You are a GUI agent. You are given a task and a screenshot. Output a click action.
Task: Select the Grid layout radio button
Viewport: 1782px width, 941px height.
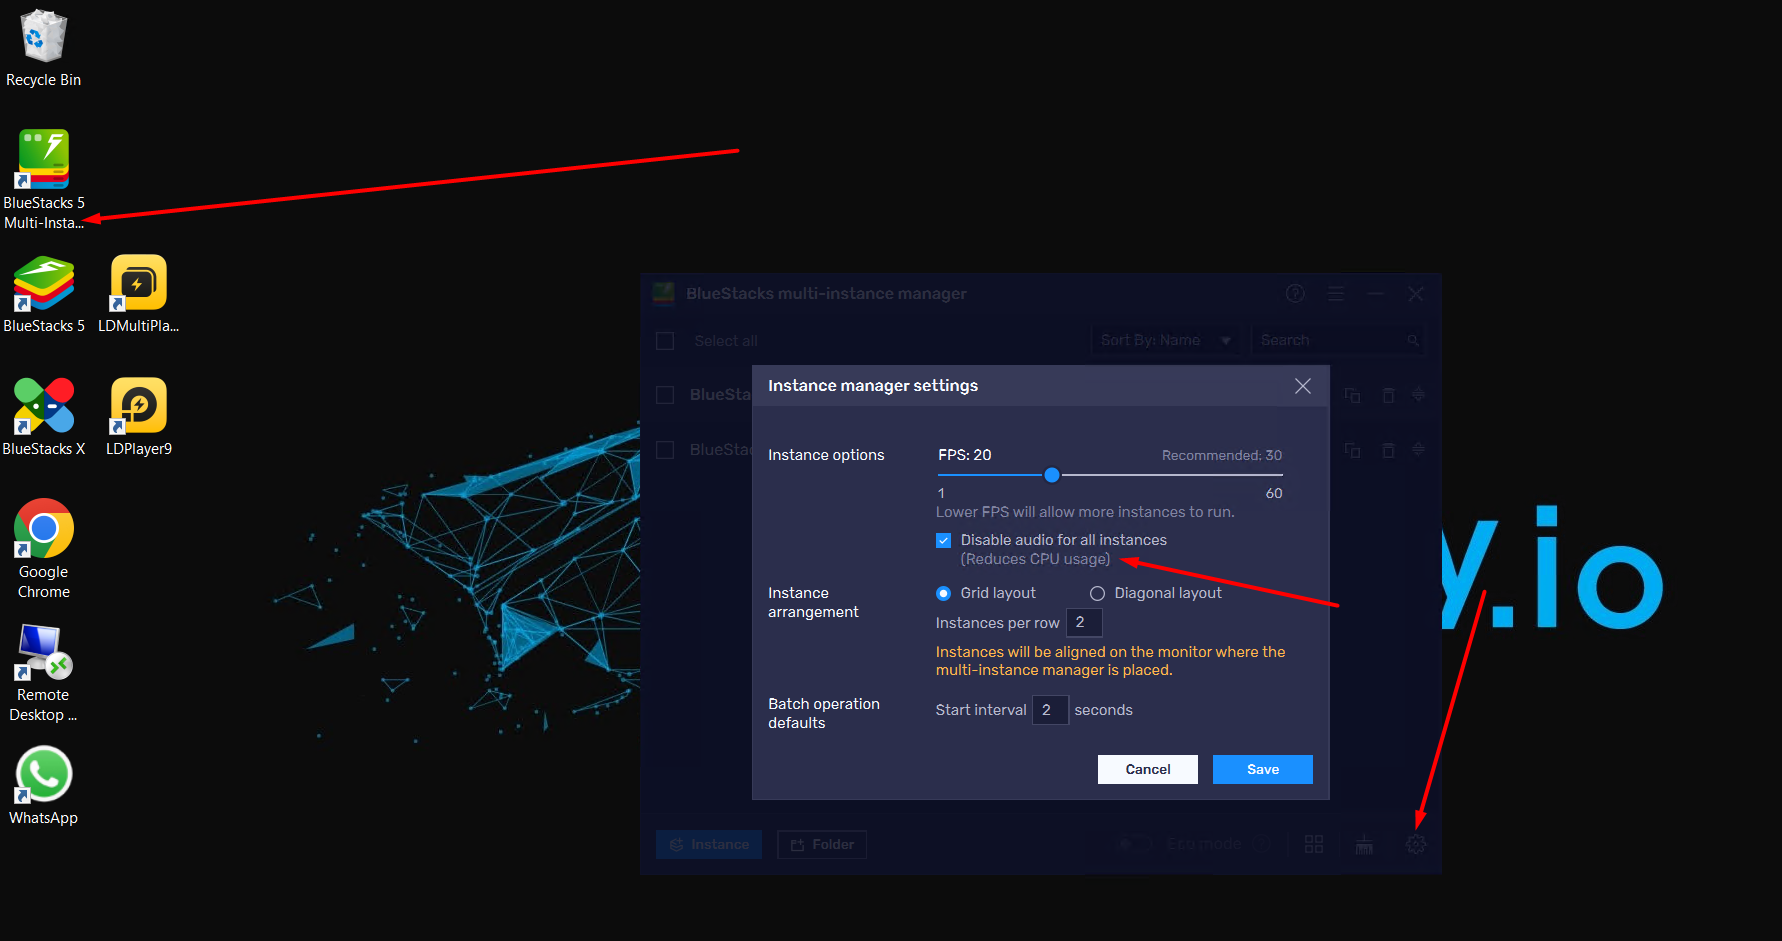pyautogui.click(x=943, y=593)
